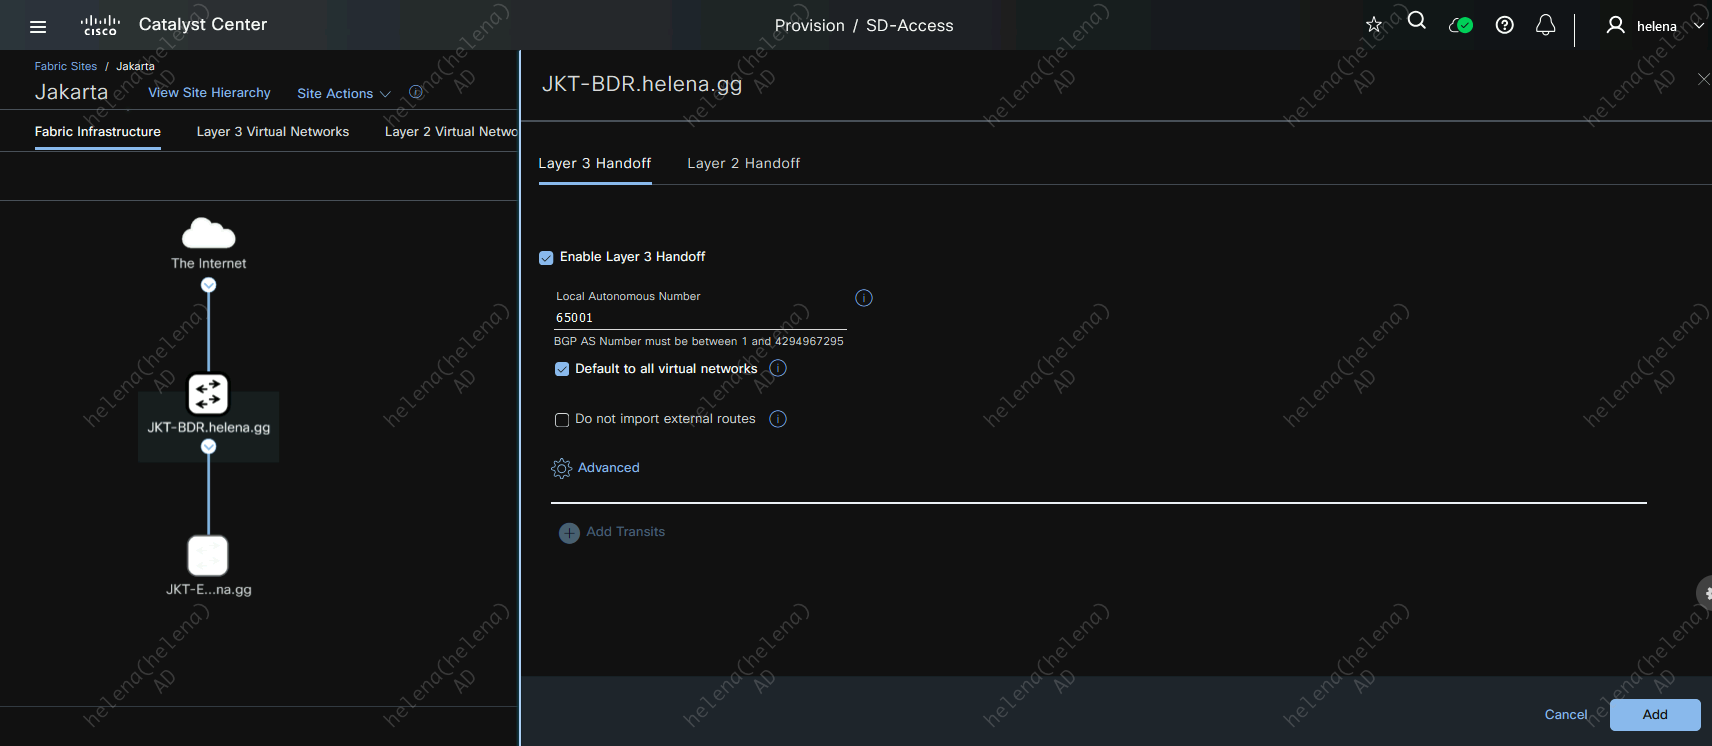Click the cloud status icon
Screen dimensions: 1712x746
1460,25
